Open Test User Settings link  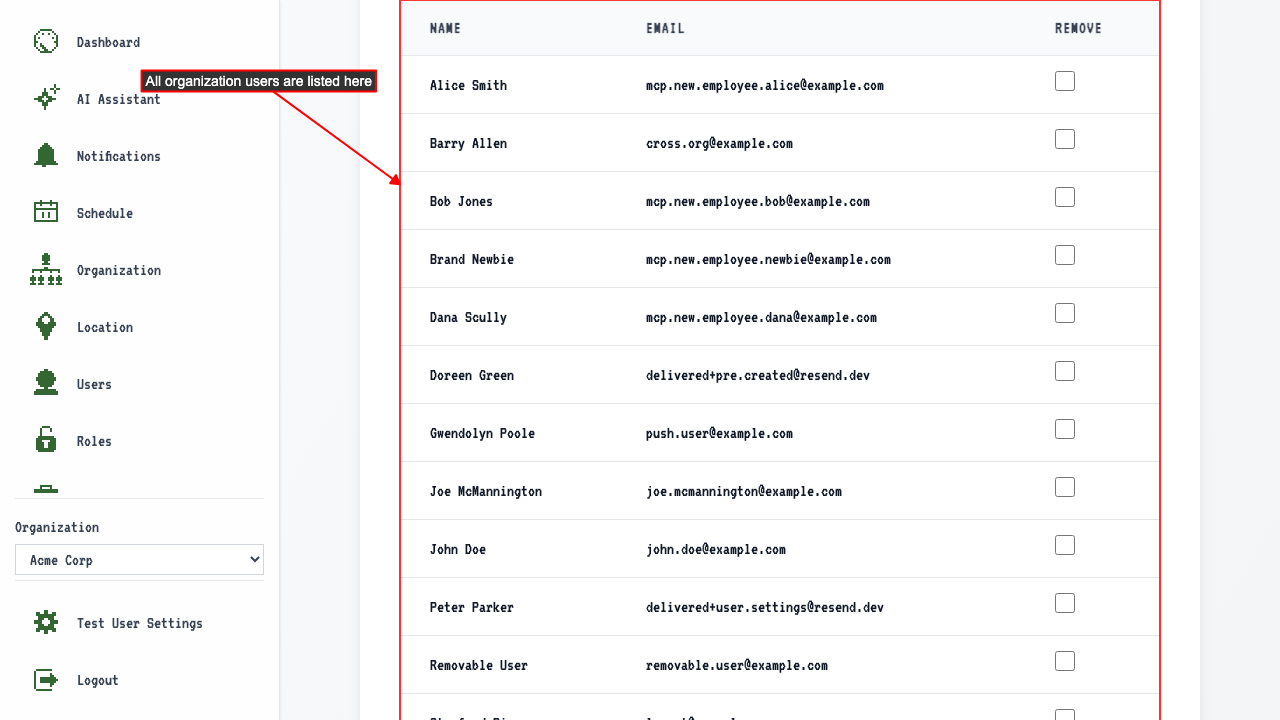pos(139,623)
